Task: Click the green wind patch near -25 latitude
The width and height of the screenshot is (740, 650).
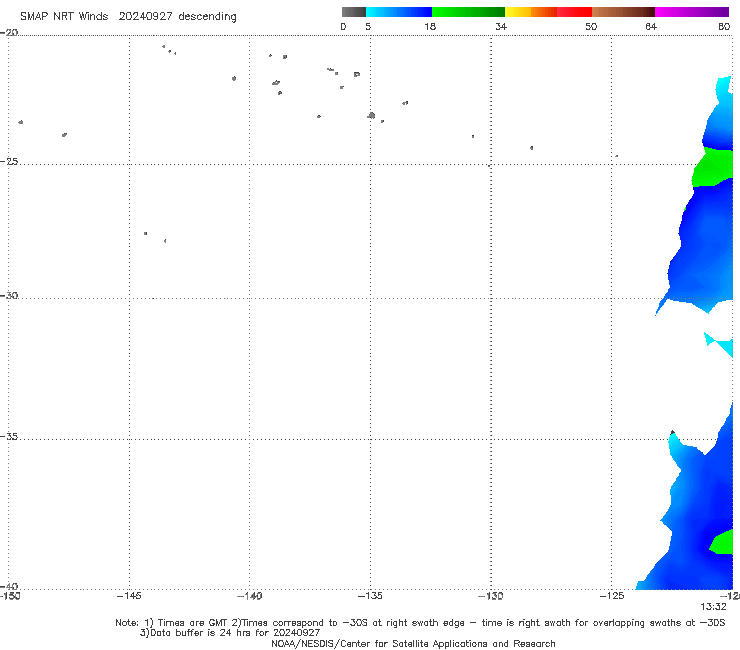Action: [x=714, y=167]
